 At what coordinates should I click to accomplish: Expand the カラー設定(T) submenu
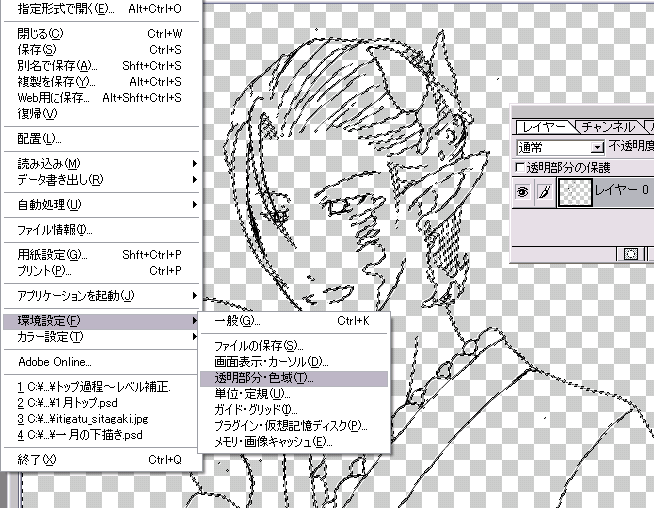(x=102, y=337)
